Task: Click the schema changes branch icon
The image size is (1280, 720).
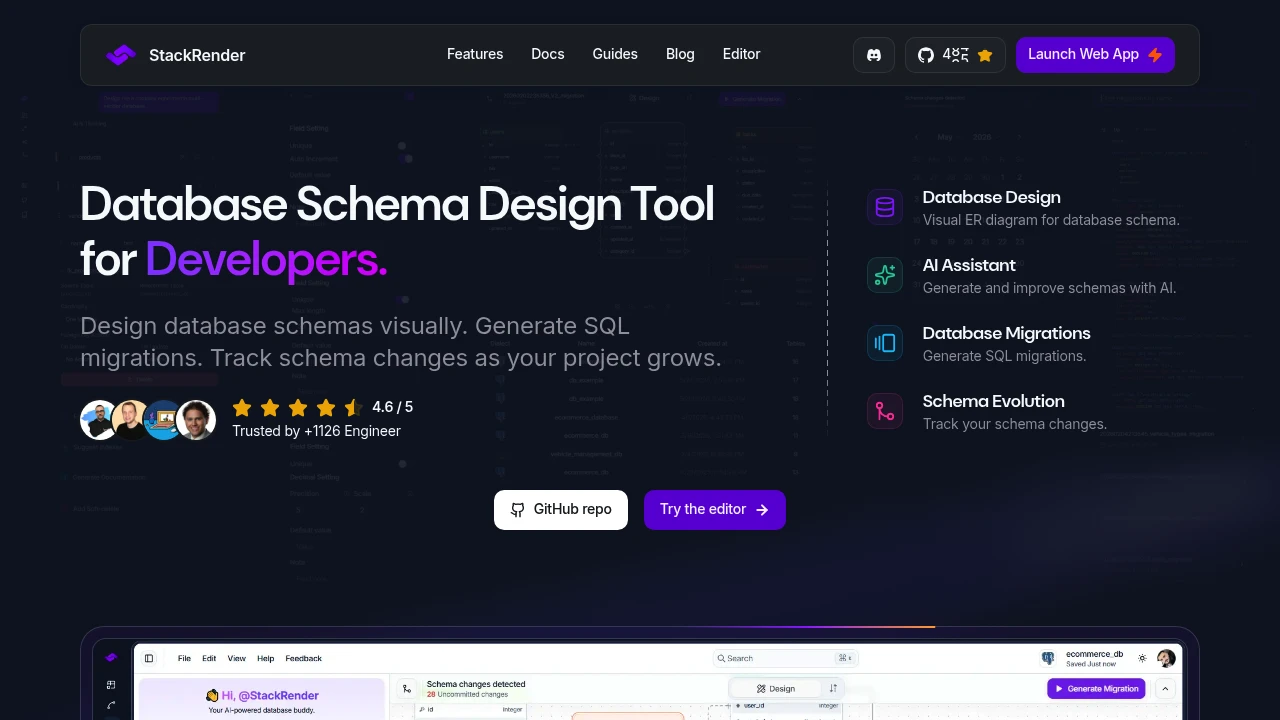Action: (407, 688)
